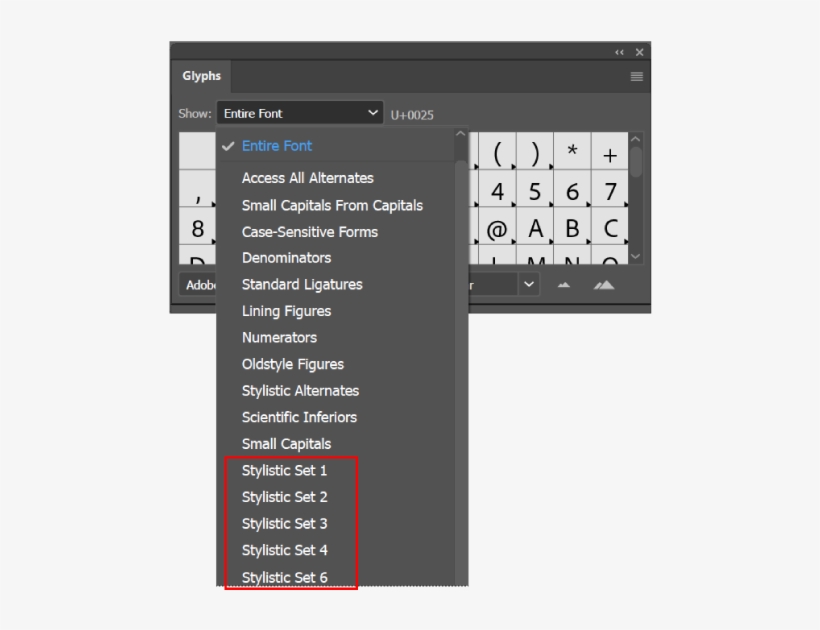Select Oldstyle Figures
This screenshot has width=820, height=630.
(294, 364)
